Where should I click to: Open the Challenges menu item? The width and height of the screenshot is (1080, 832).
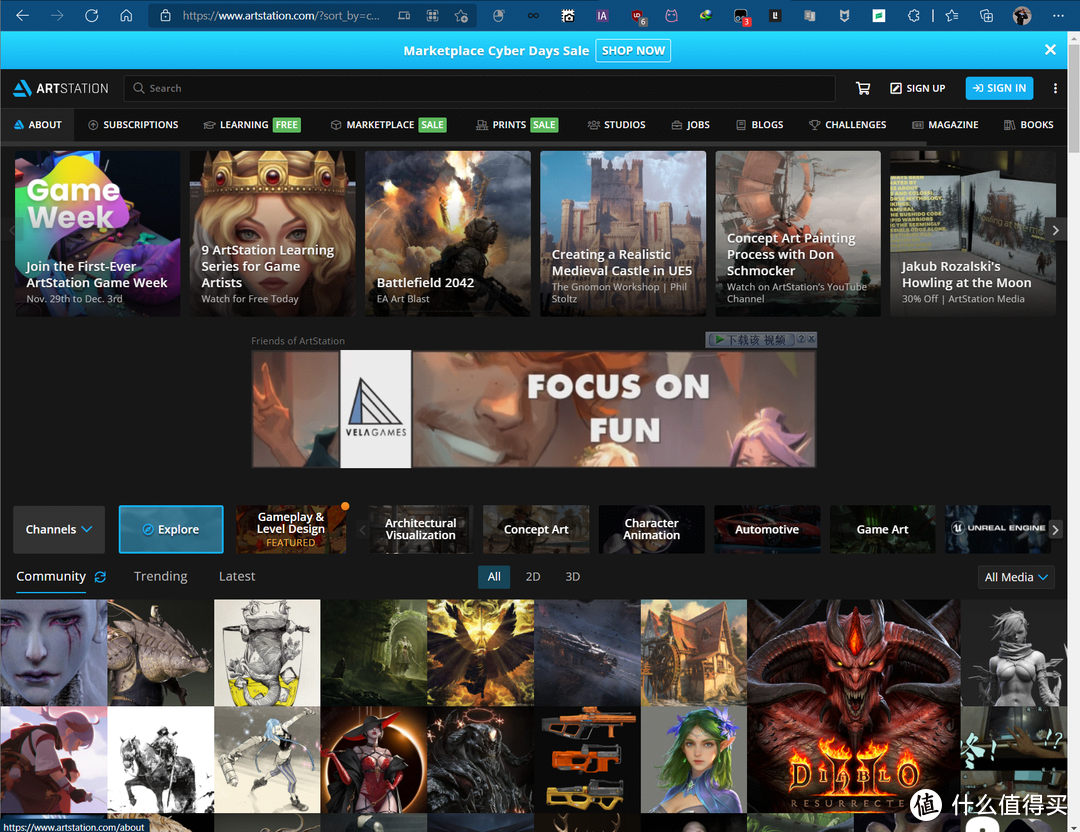pyautogui.click(x=848, y=125)
